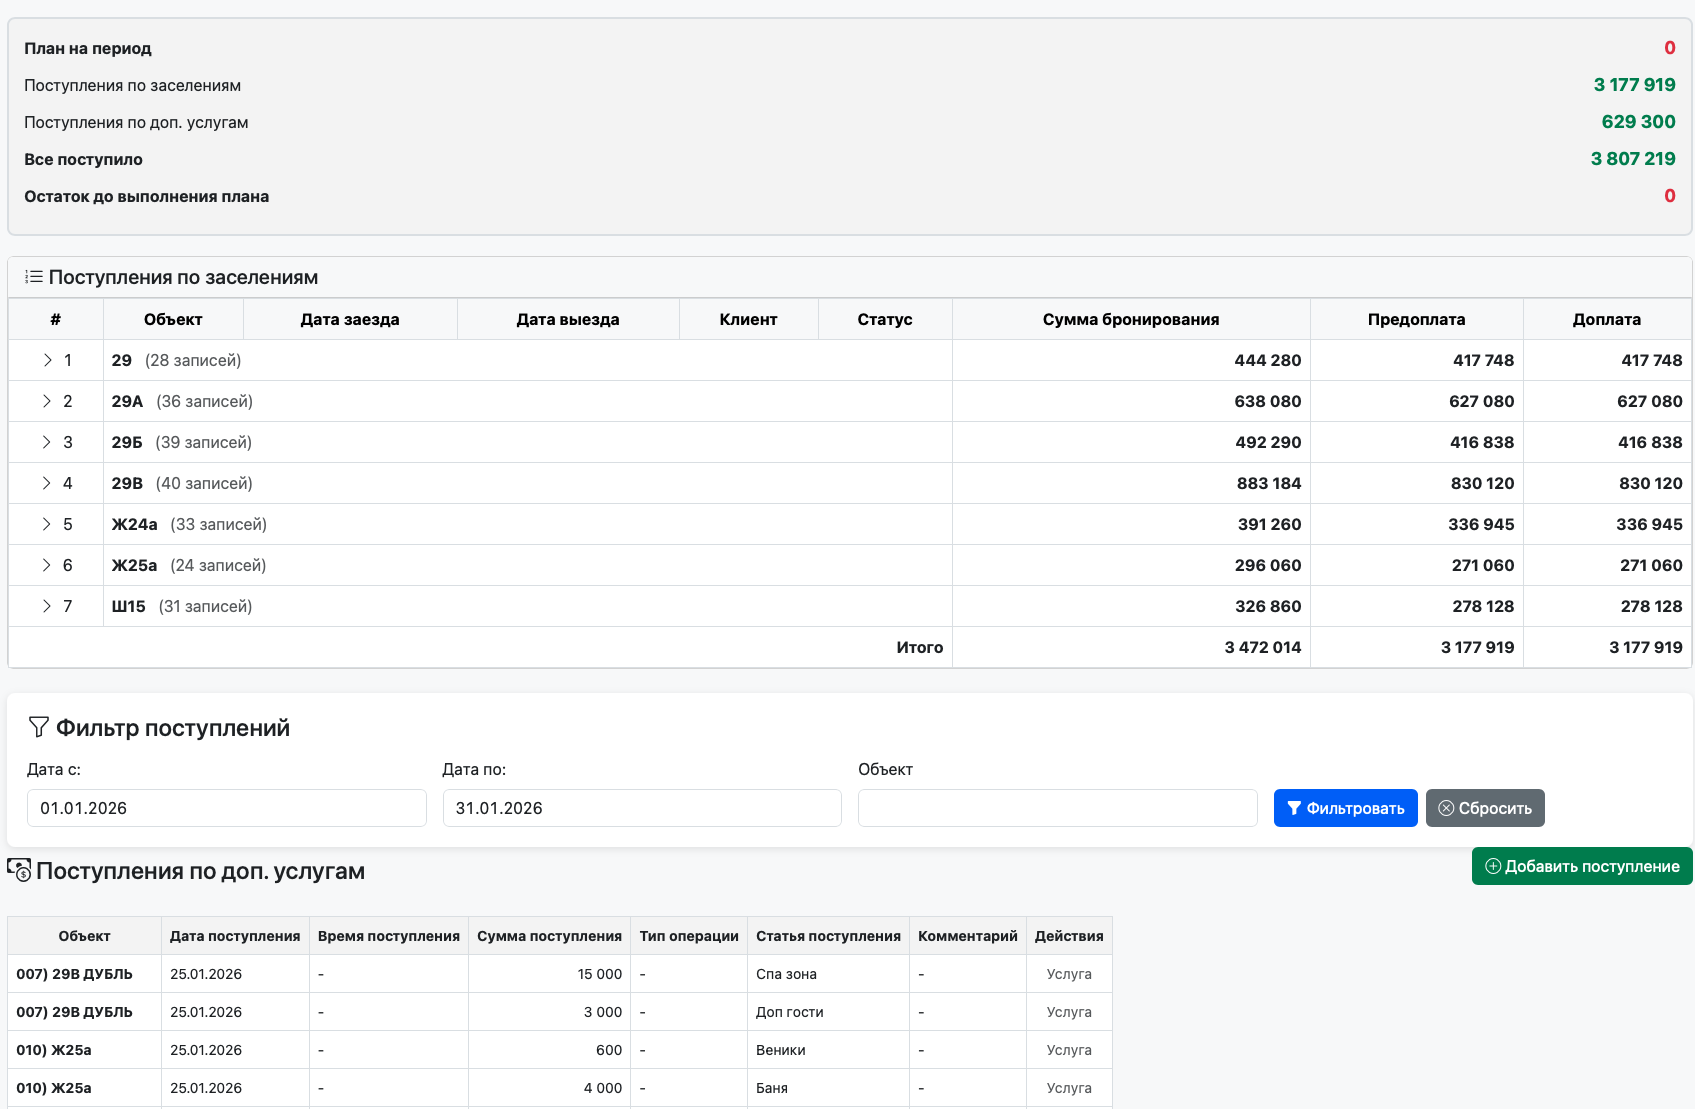This screenshot has width=1695, height=1109.
Task: Click the Сумма поступления column header
Action: coord(549,936)
